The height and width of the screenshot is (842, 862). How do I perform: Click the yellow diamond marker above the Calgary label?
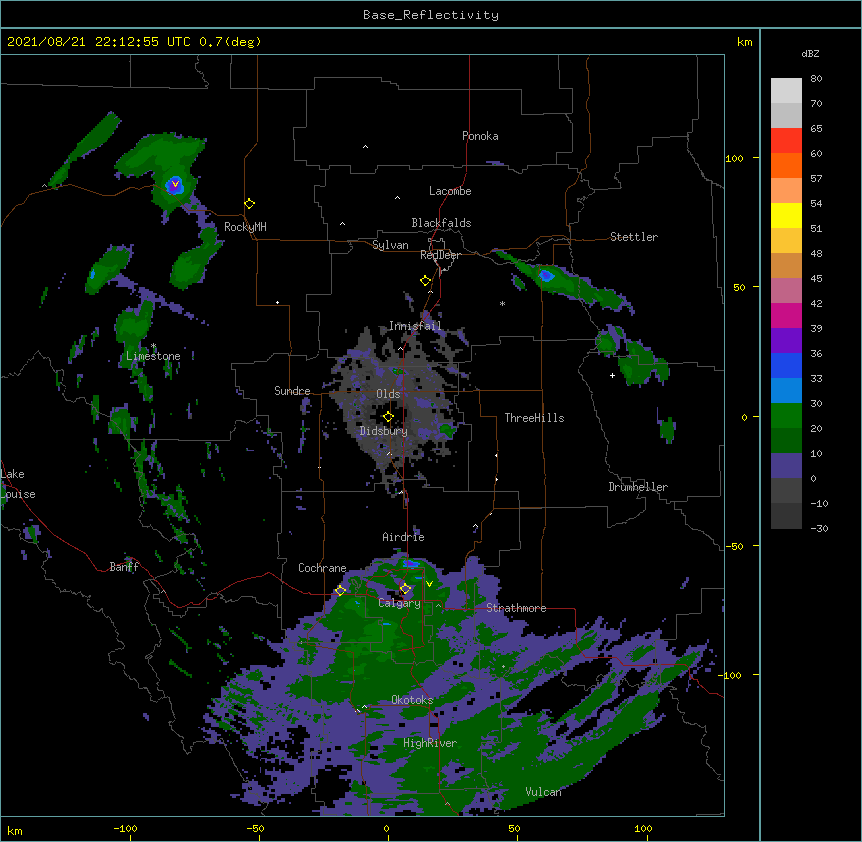[x=405, y=589]
